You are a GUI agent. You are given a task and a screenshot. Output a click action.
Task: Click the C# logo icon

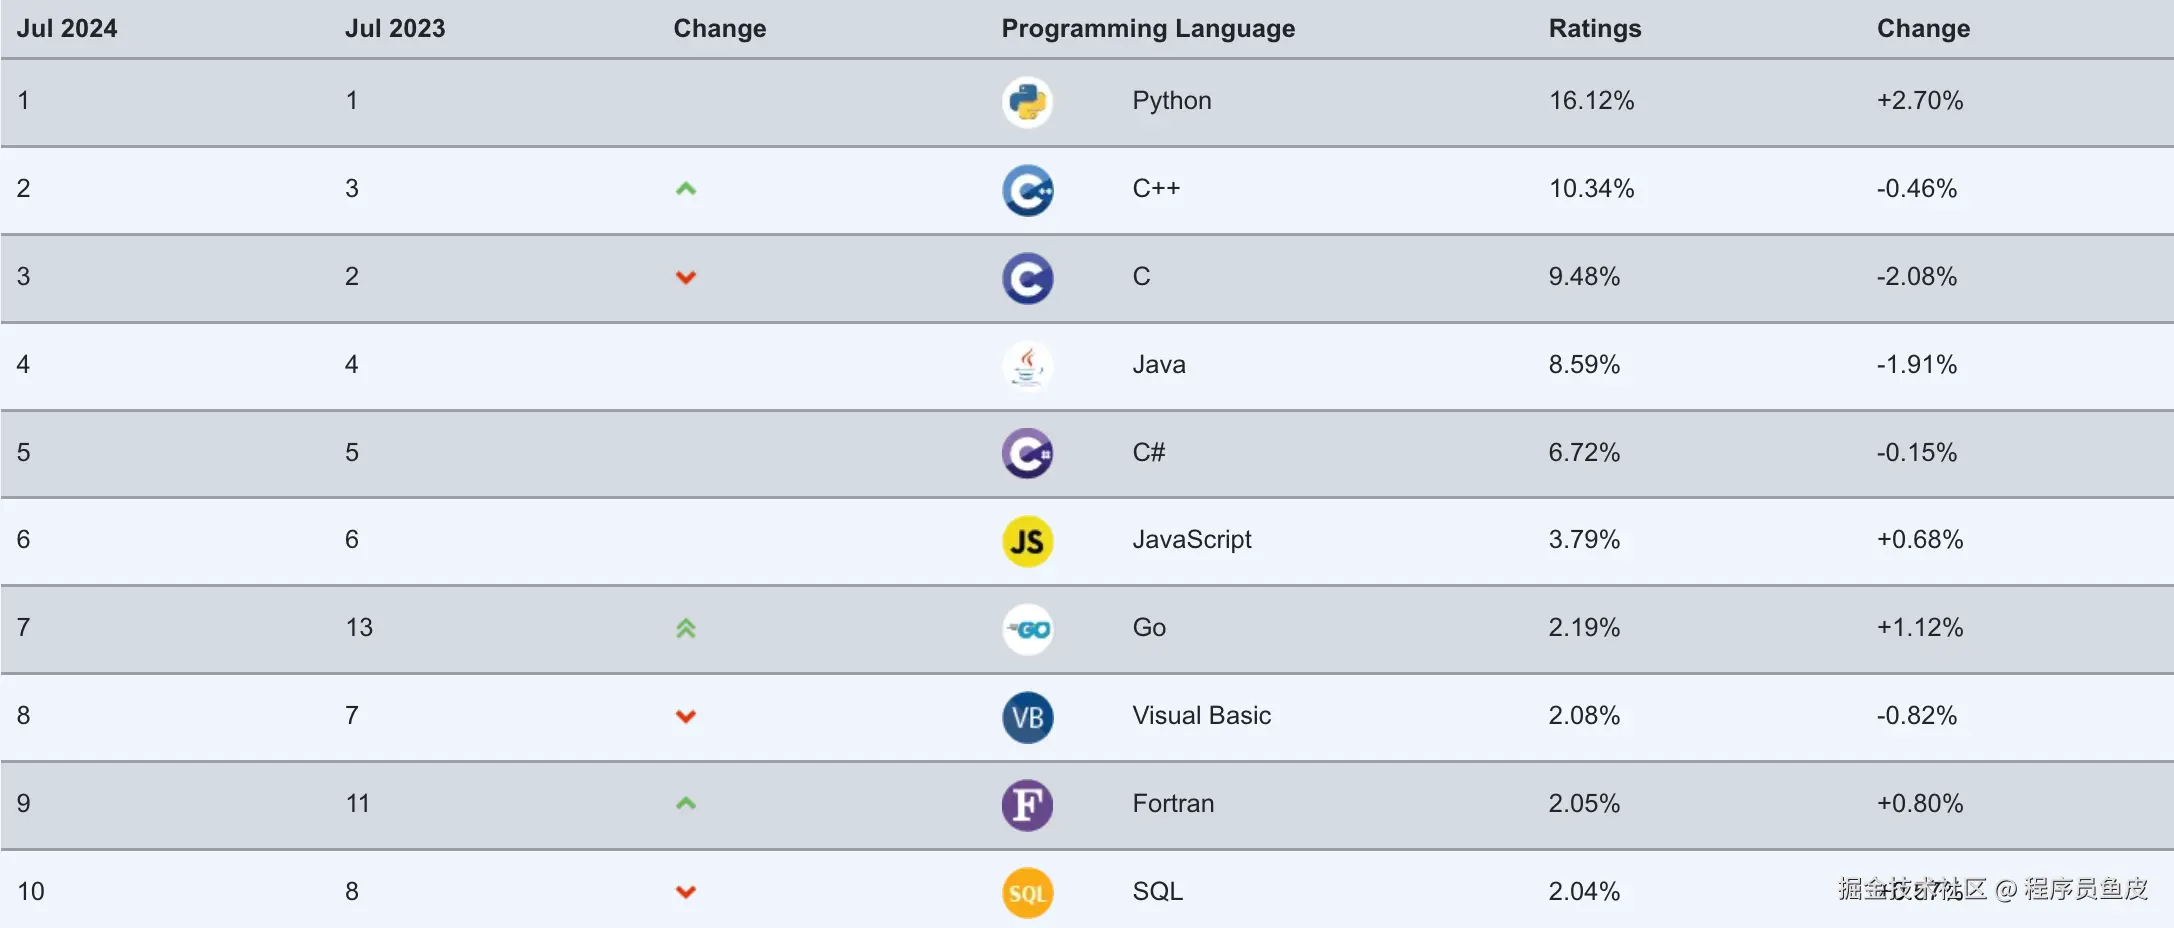[1027, 453]
